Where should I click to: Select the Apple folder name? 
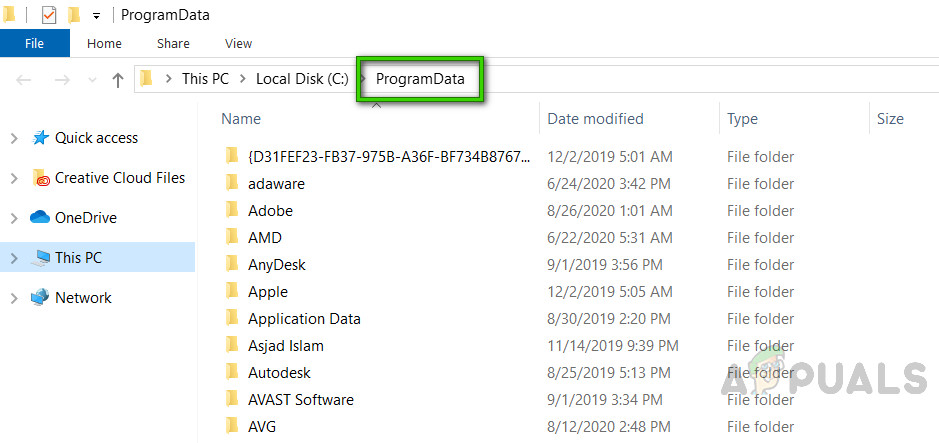point(268,292)
